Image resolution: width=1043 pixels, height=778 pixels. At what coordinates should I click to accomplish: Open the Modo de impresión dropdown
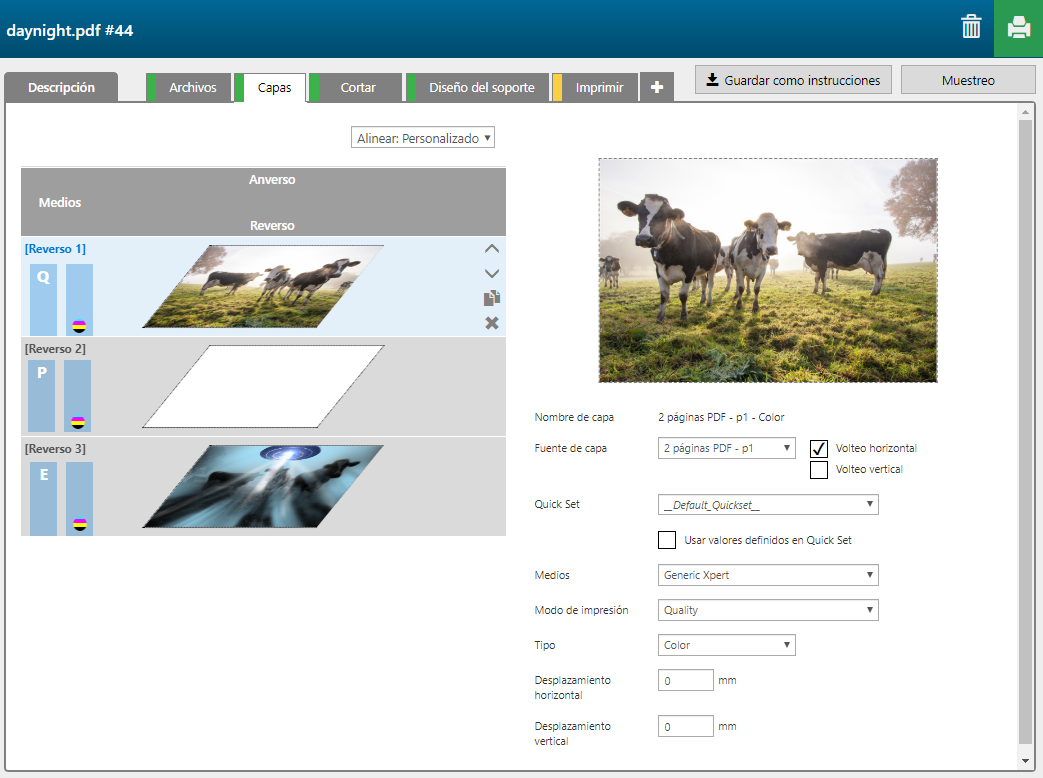coord(768,610)
